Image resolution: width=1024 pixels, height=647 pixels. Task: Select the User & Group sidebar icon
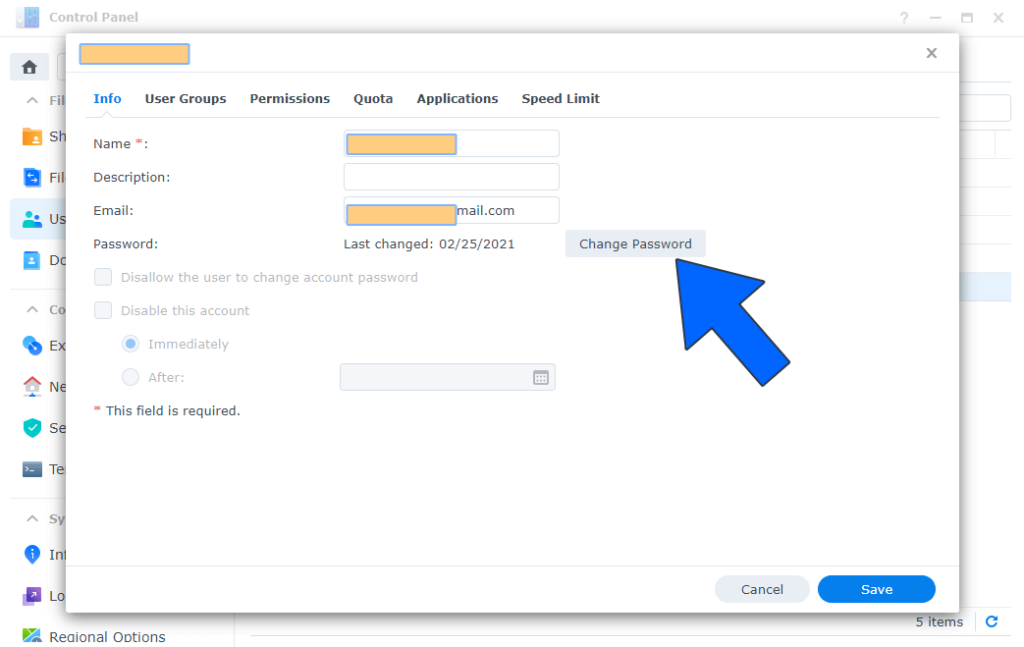tap(32, 219)
